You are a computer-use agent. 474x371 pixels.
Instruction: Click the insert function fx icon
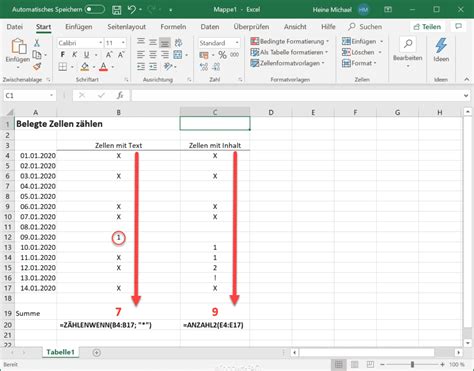120,96
